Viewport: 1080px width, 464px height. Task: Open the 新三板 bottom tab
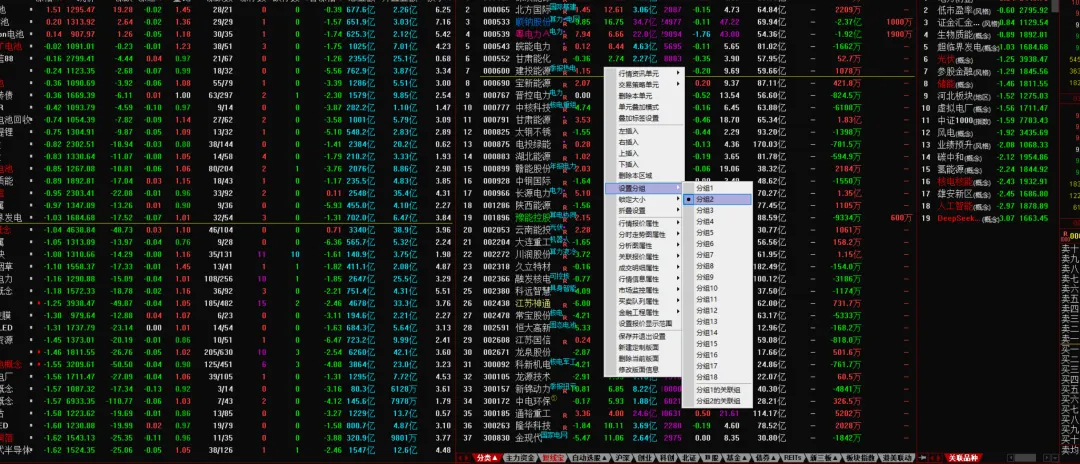pos(825,458)
